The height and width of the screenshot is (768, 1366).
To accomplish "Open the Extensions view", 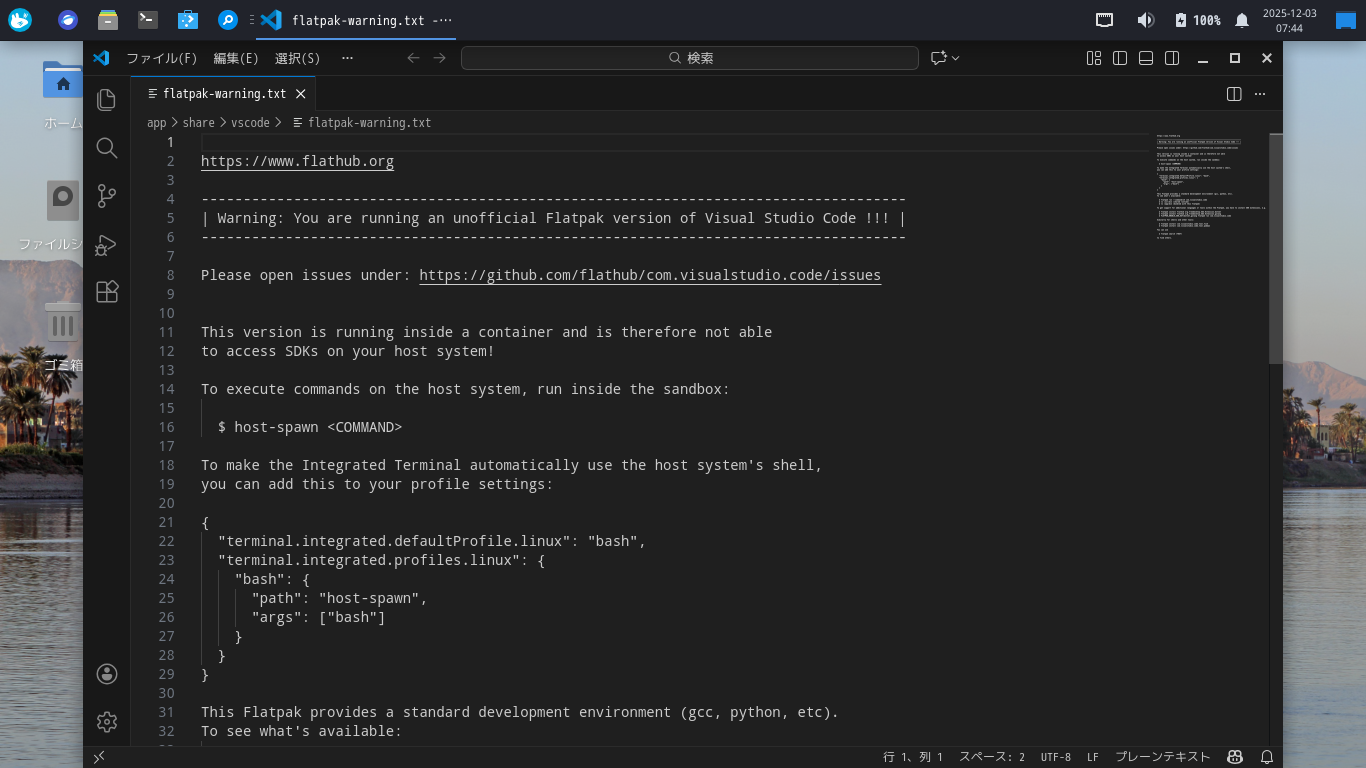I will point(107,292).
